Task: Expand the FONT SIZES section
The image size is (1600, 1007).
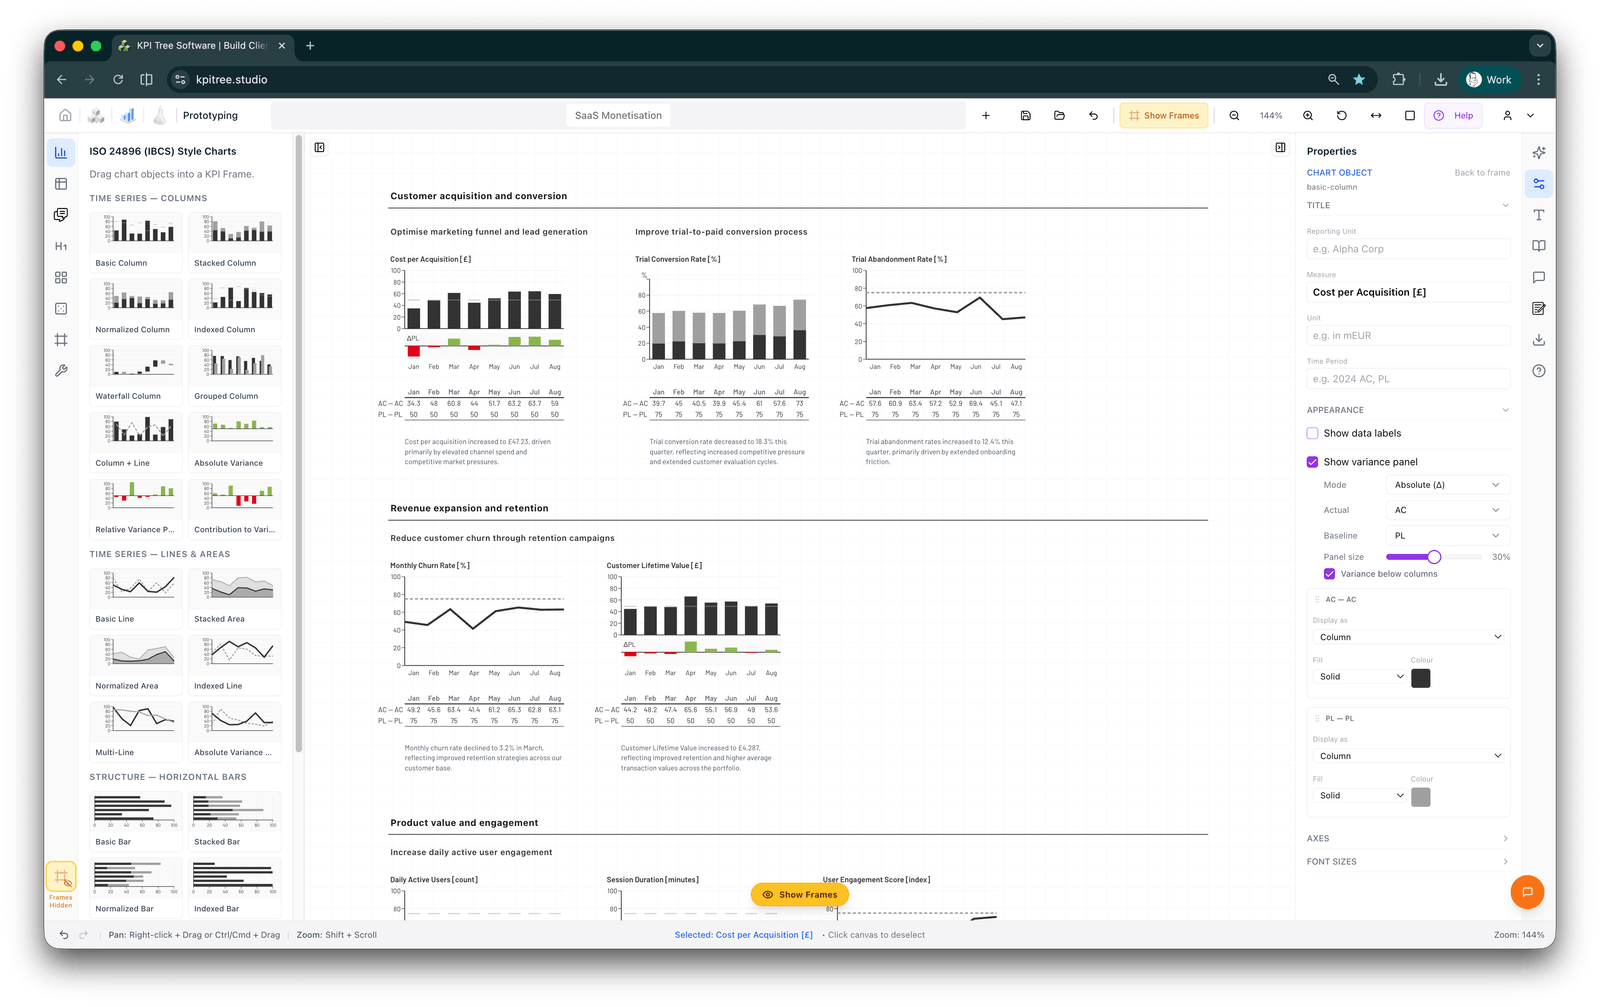Action: (x=1408, y=861)
